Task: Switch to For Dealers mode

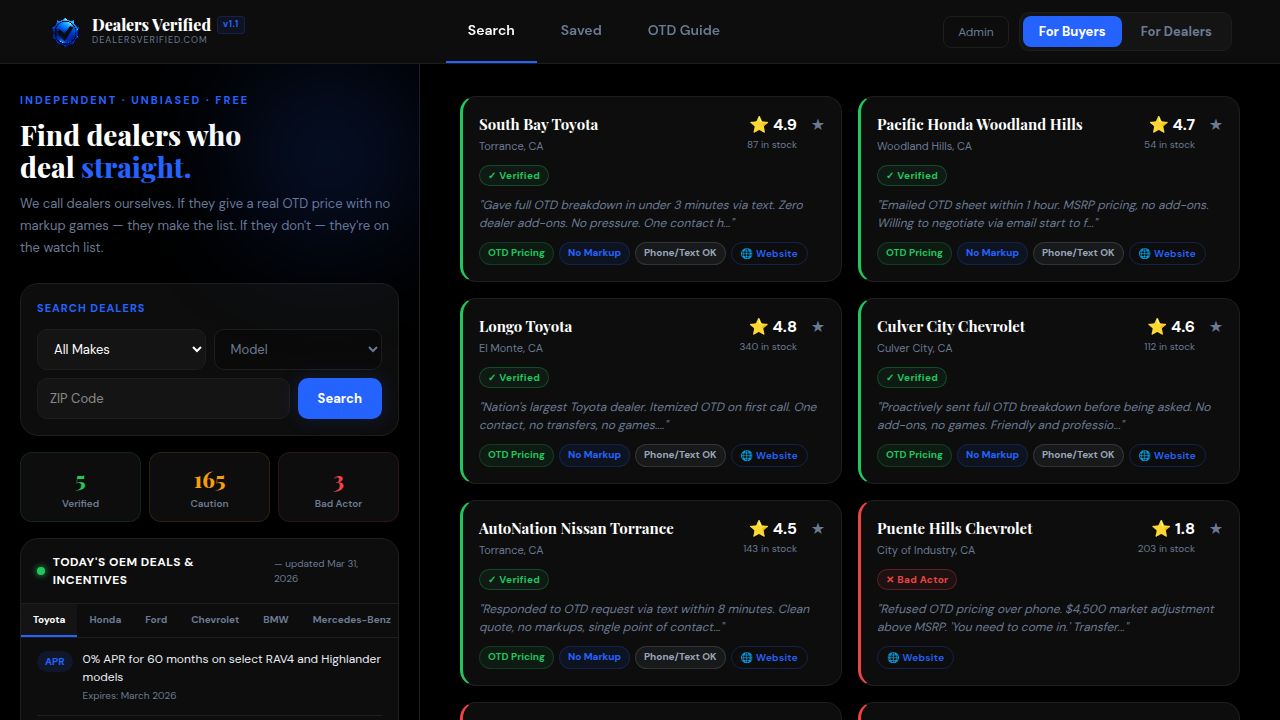Action: coord(1175,31)
